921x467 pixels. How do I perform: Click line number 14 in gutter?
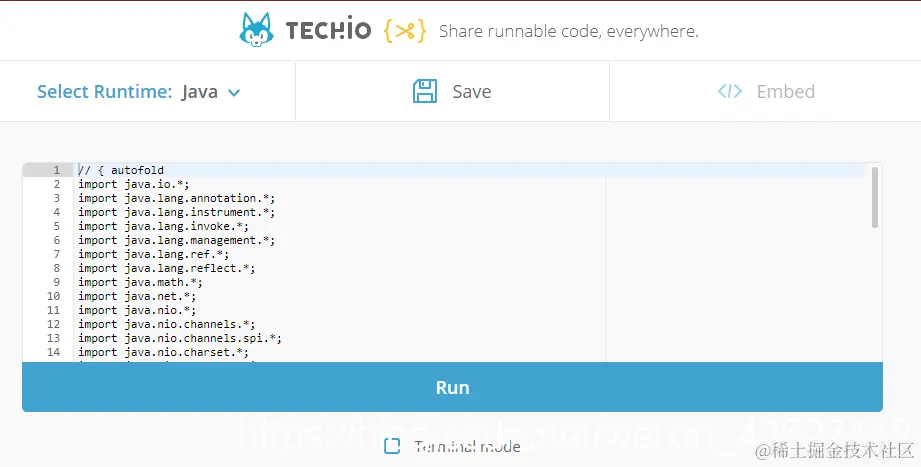[x=53, y=352]
